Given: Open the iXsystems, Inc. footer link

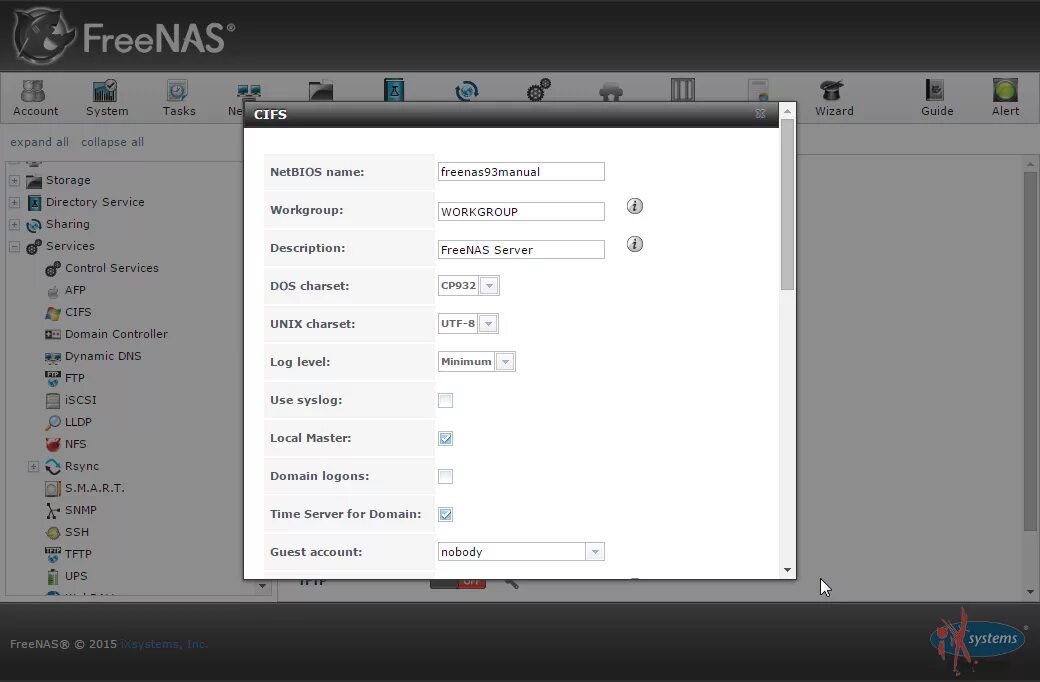Looking at the screenshot, I should pos(164,644).
